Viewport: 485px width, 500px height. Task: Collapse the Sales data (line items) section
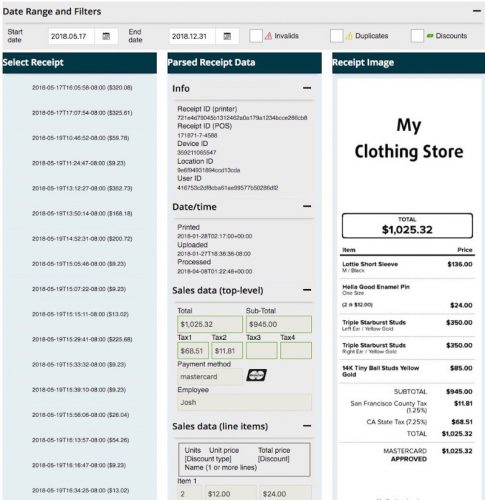[307, 426]
